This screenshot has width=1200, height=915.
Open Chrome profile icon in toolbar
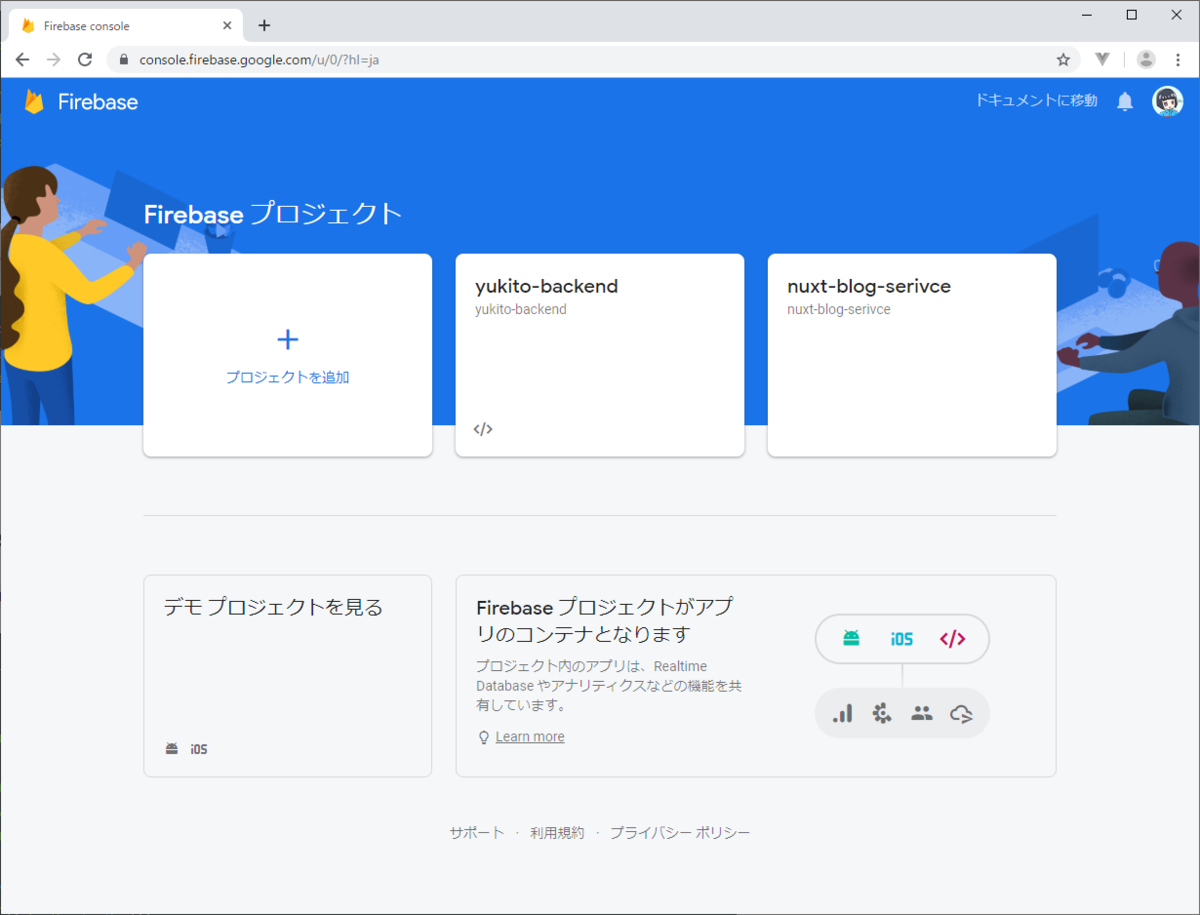pos(1146,59)
